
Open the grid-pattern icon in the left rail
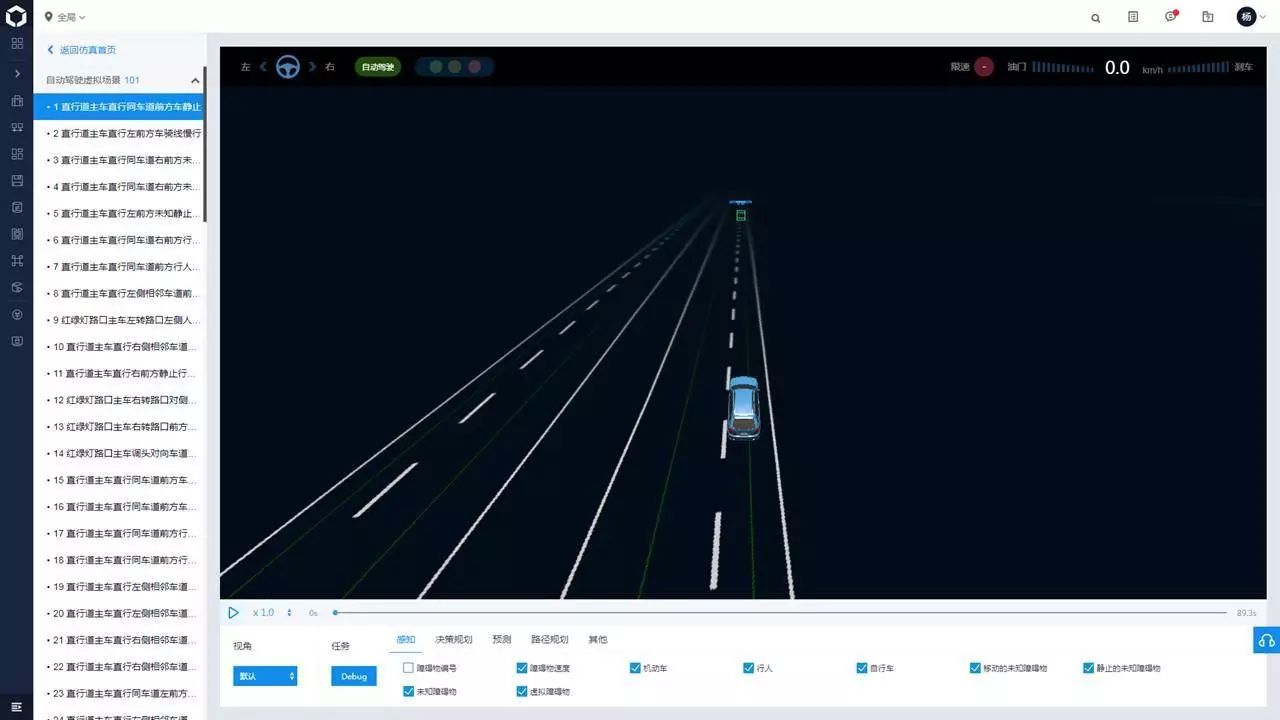click(17, 234)
